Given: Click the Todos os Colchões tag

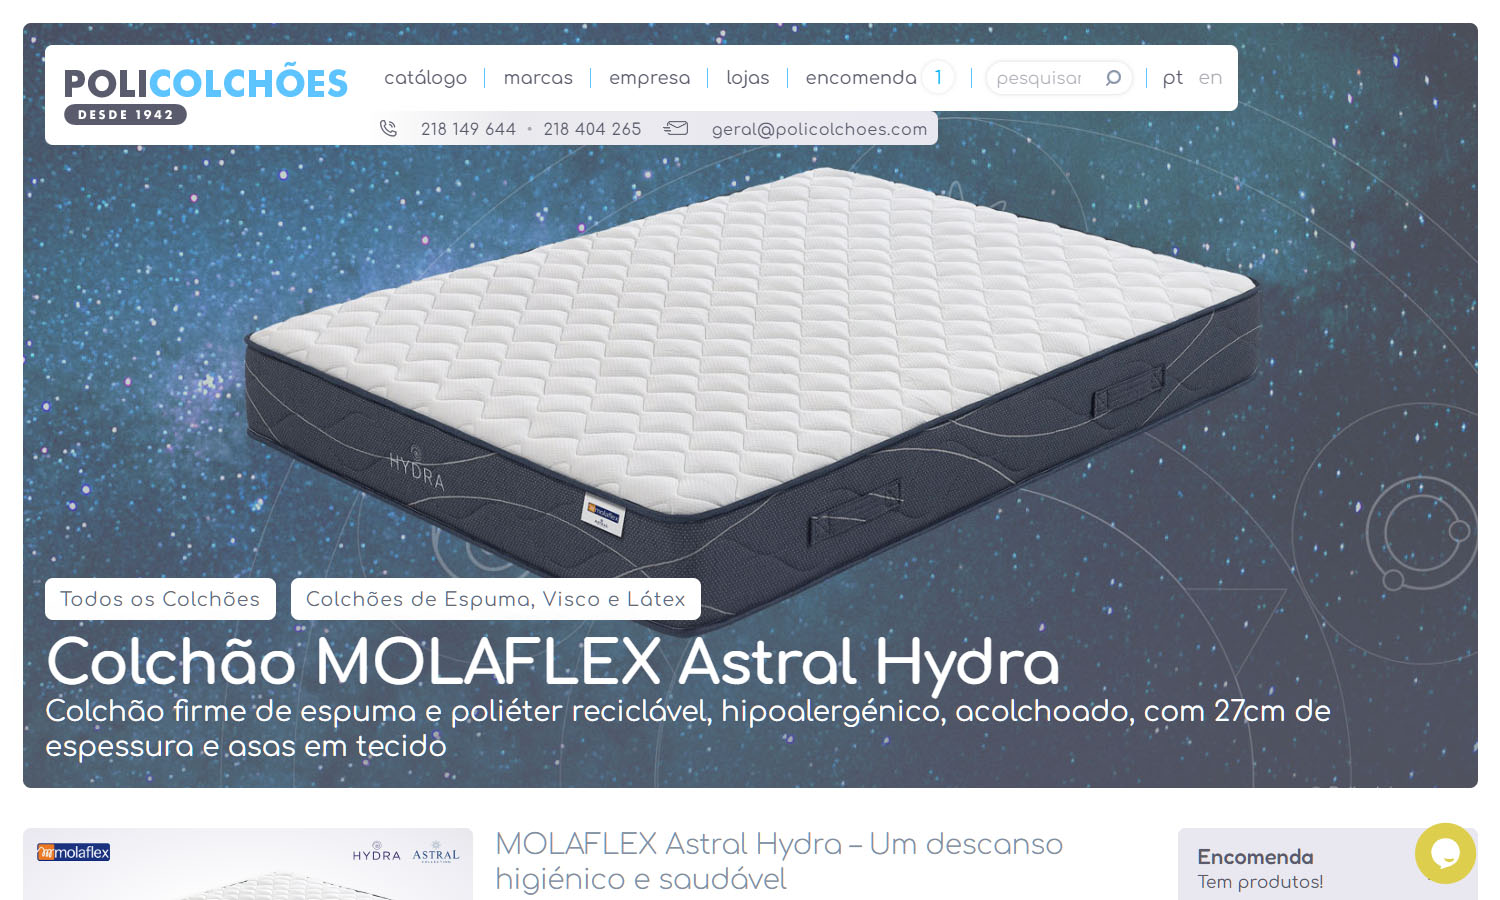Looking at the screenshot, I should [x=160, y=599].
